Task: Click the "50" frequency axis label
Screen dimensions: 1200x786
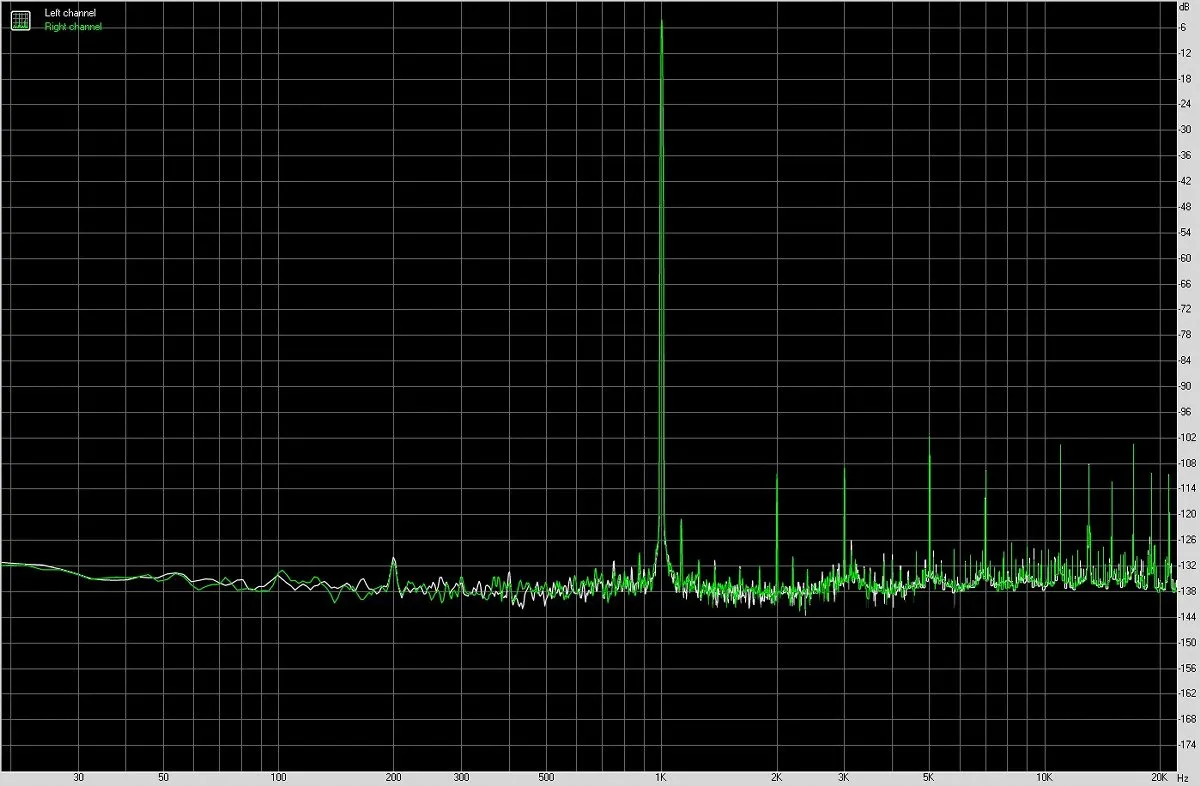Action: (x=163, y=777)
